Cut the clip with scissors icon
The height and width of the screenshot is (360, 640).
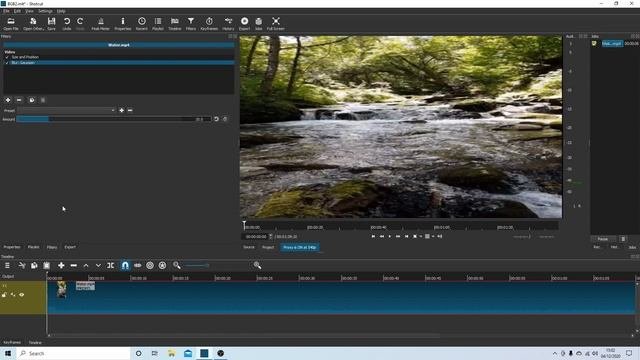pyautogui.click(x=22, y=265)
